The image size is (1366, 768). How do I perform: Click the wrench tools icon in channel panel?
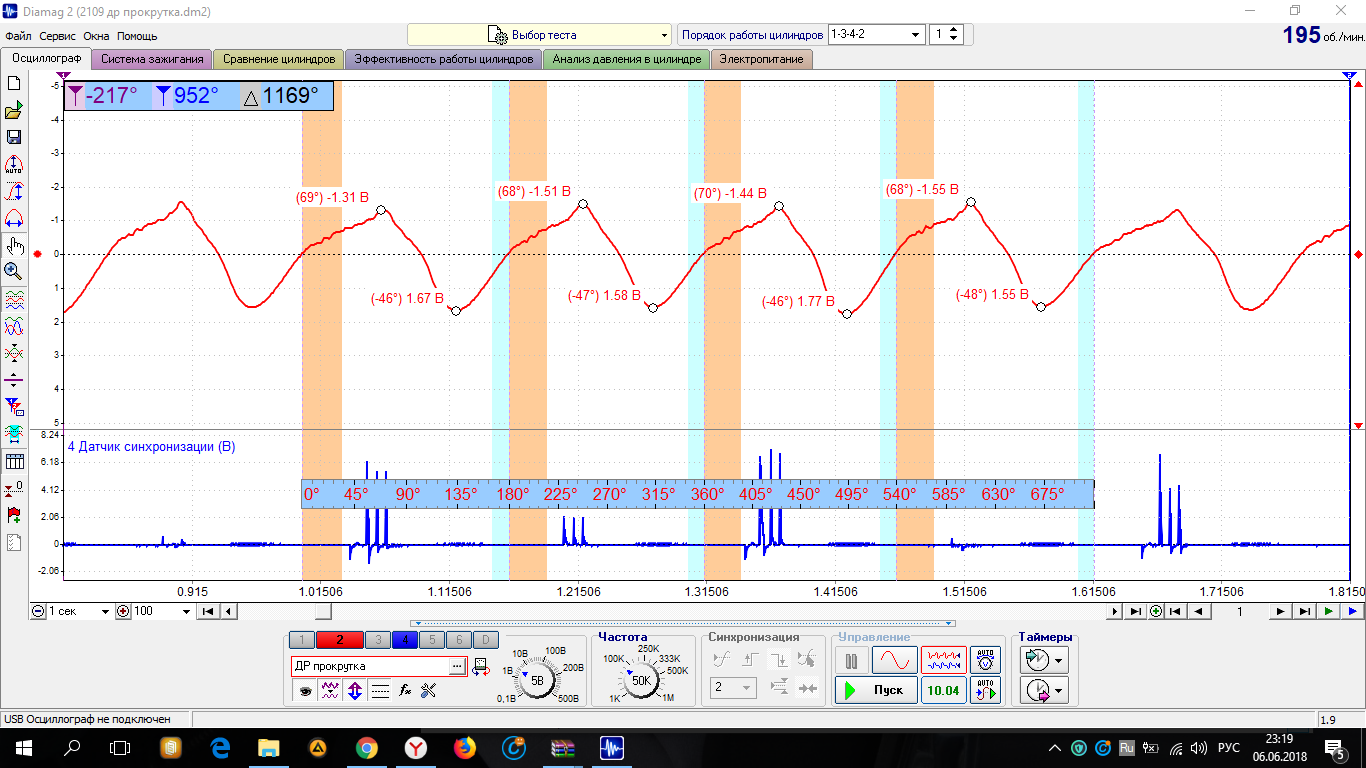[429, 690]
